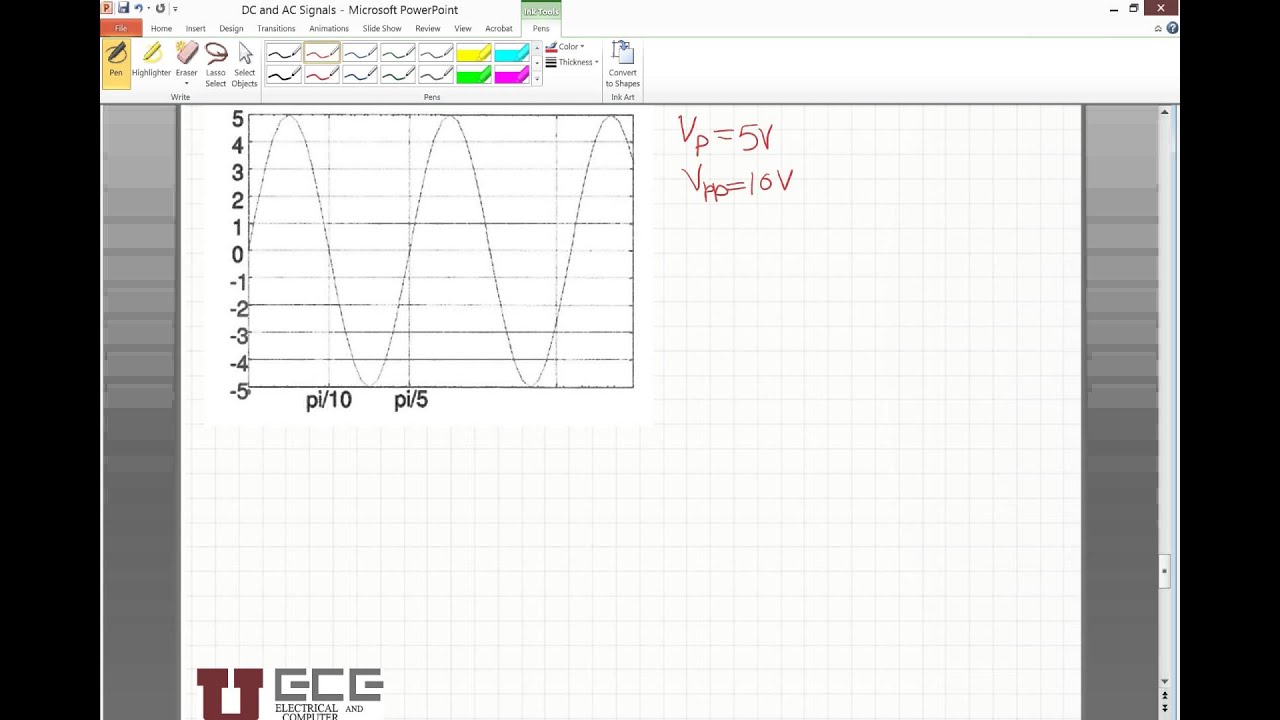This screenshot has height=720, width=1280.
Task: Open PowerPoint Help question mark
Action: pyautogui.click(x=1172, y=28)
